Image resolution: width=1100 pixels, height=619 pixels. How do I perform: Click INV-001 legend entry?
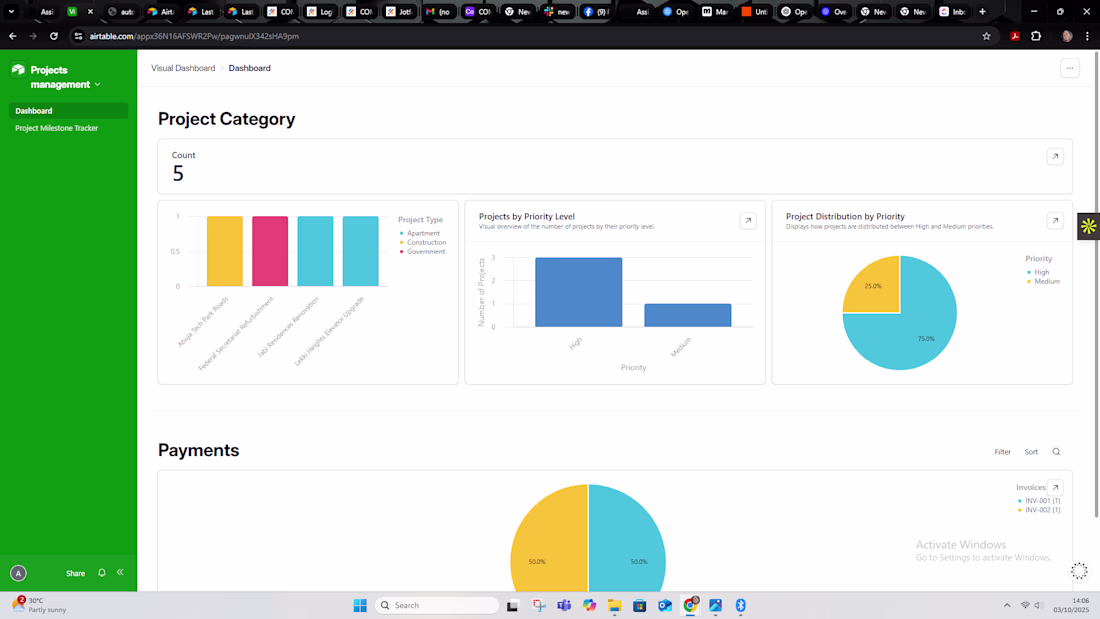point(1039,501)
